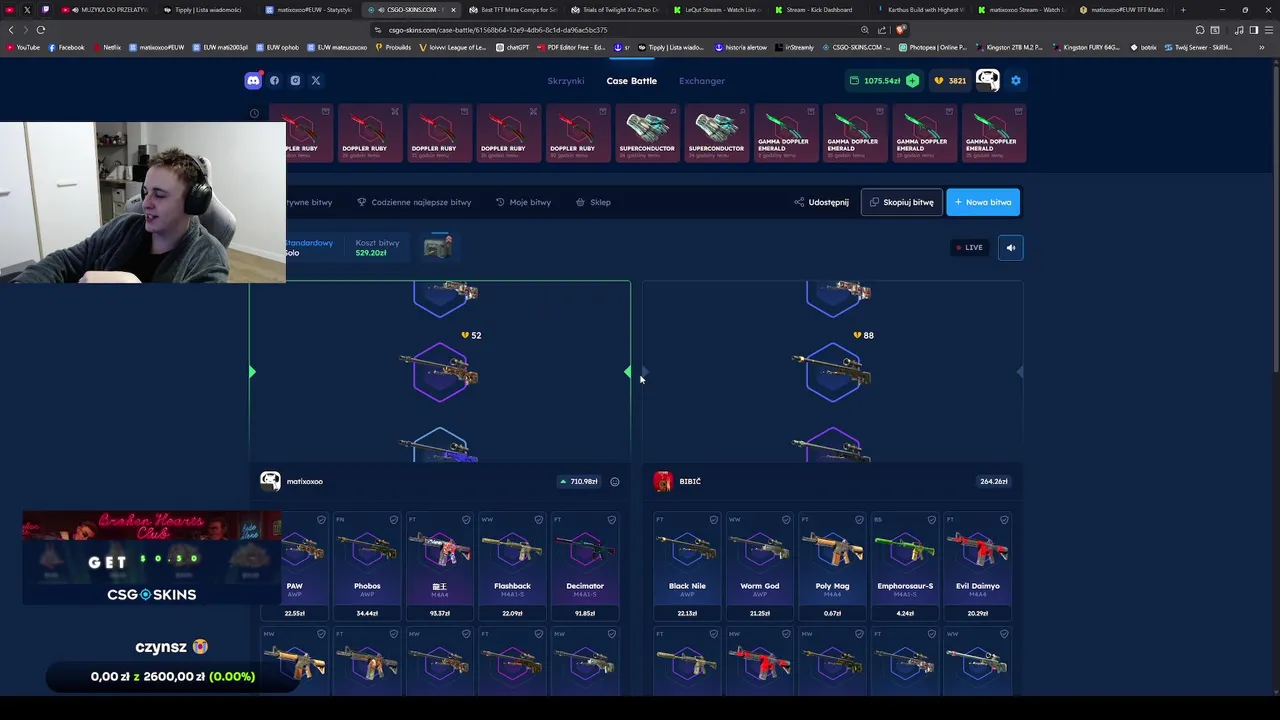Screen dimensions: 1280x720
Task: Open YouTube bookmark in bookmarks bar
Action: (23, 47)
